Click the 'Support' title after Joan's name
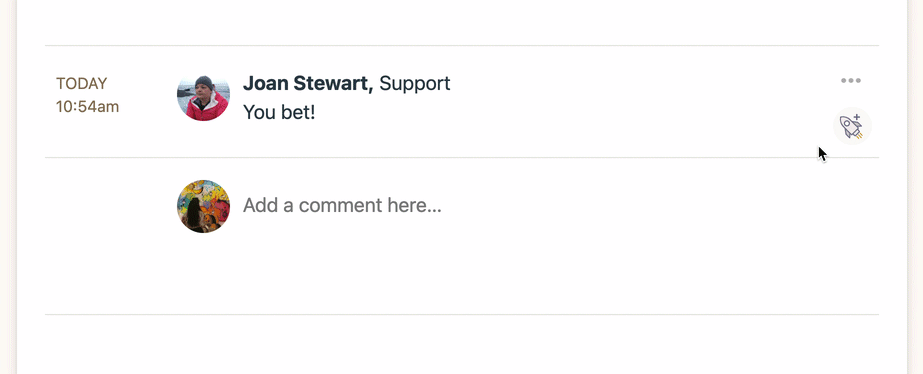The image size is (923, 374). pyautogui.click(x=414, y=84)
